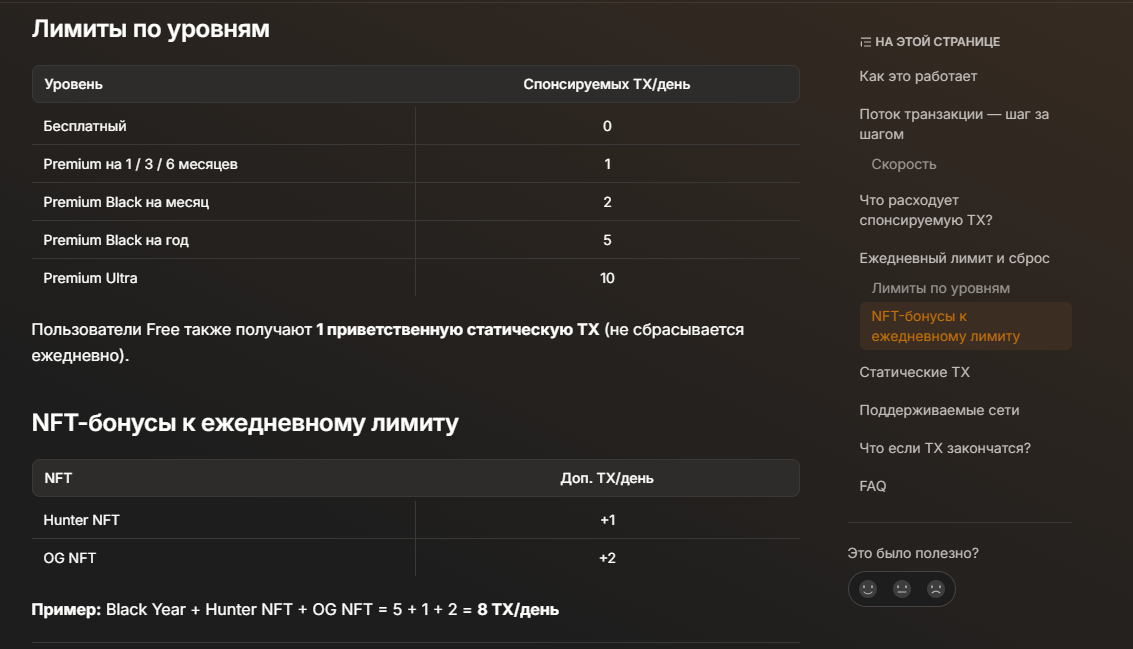Click the value 0 for Бесплатный
The image size is (1133, 649).
coord(607,126)
